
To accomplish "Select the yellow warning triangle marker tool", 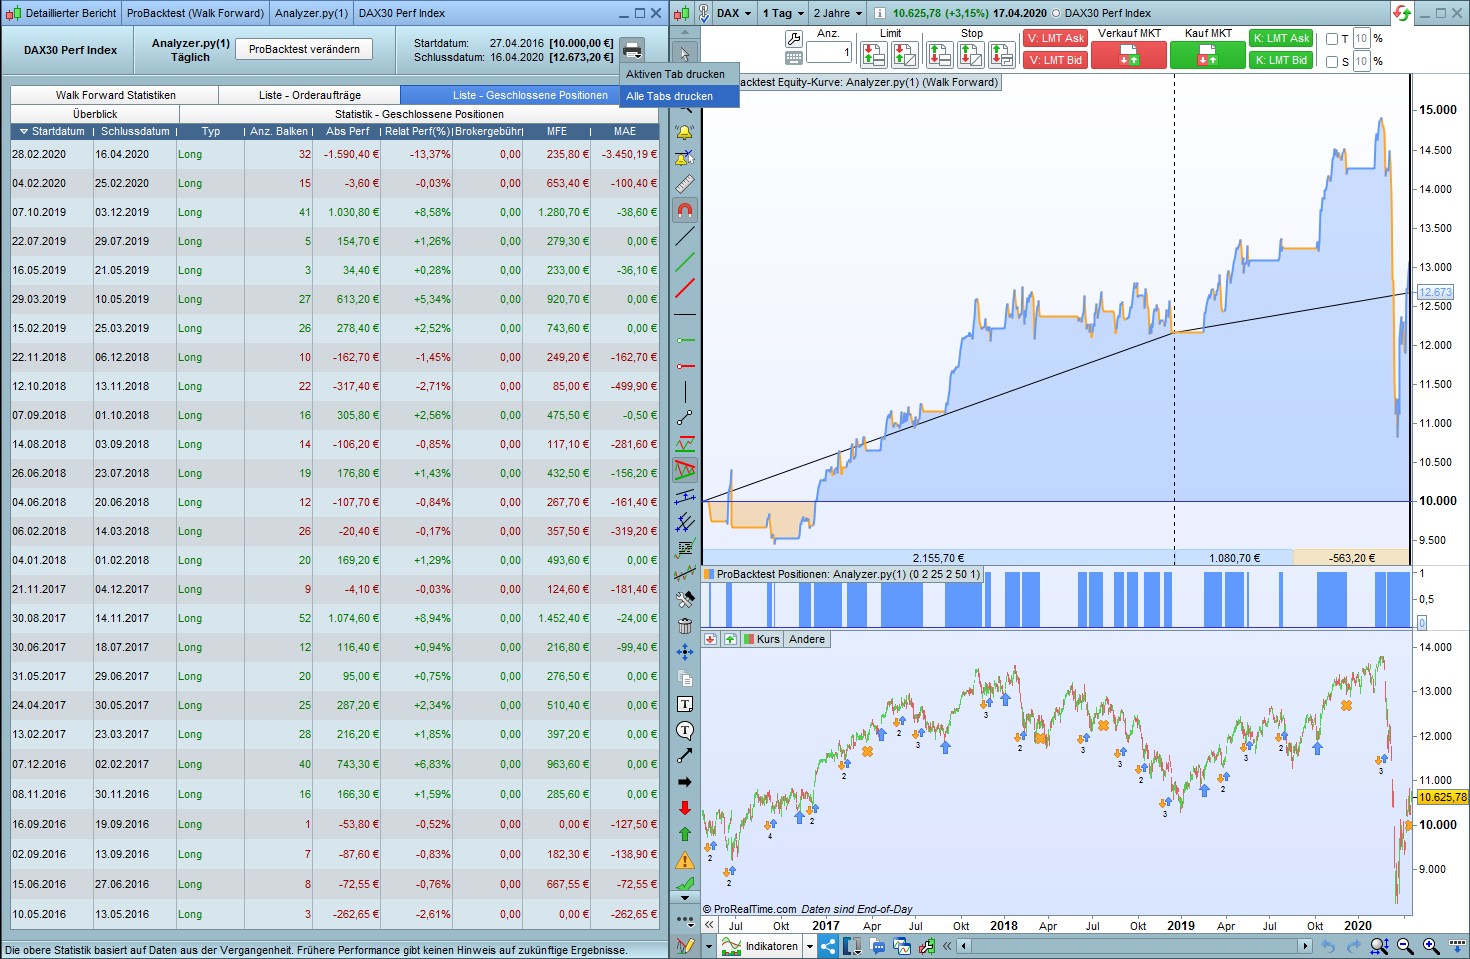I will click(x=685, y=860).
